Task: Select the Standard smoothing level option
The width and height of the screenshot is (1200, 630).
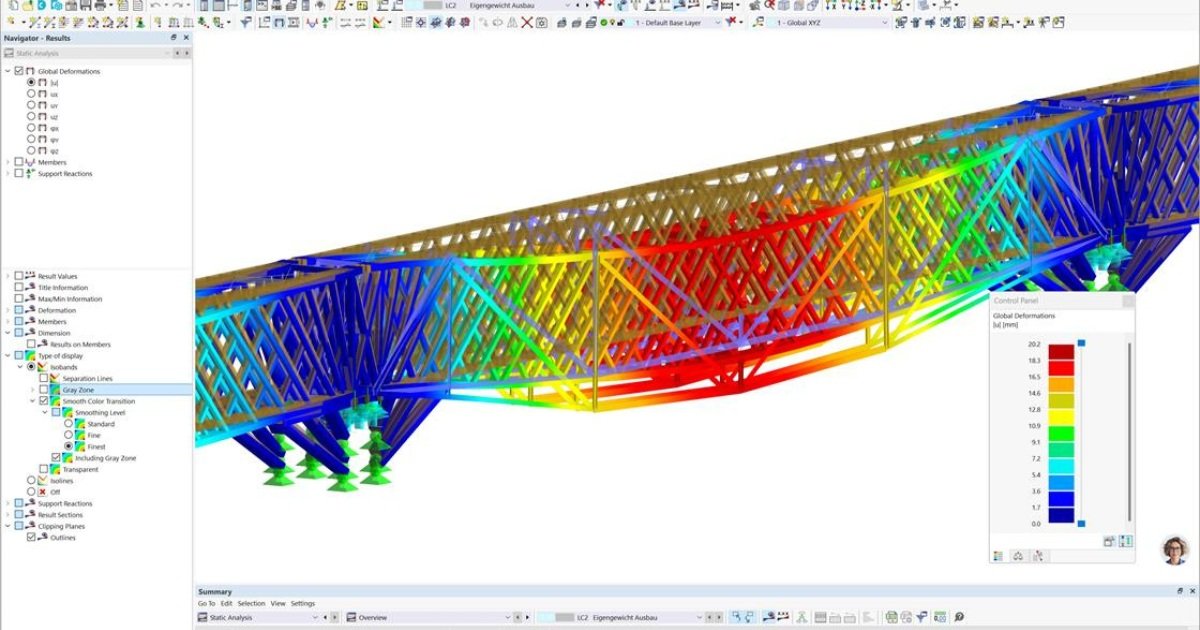Action: (x=68, y=424)
